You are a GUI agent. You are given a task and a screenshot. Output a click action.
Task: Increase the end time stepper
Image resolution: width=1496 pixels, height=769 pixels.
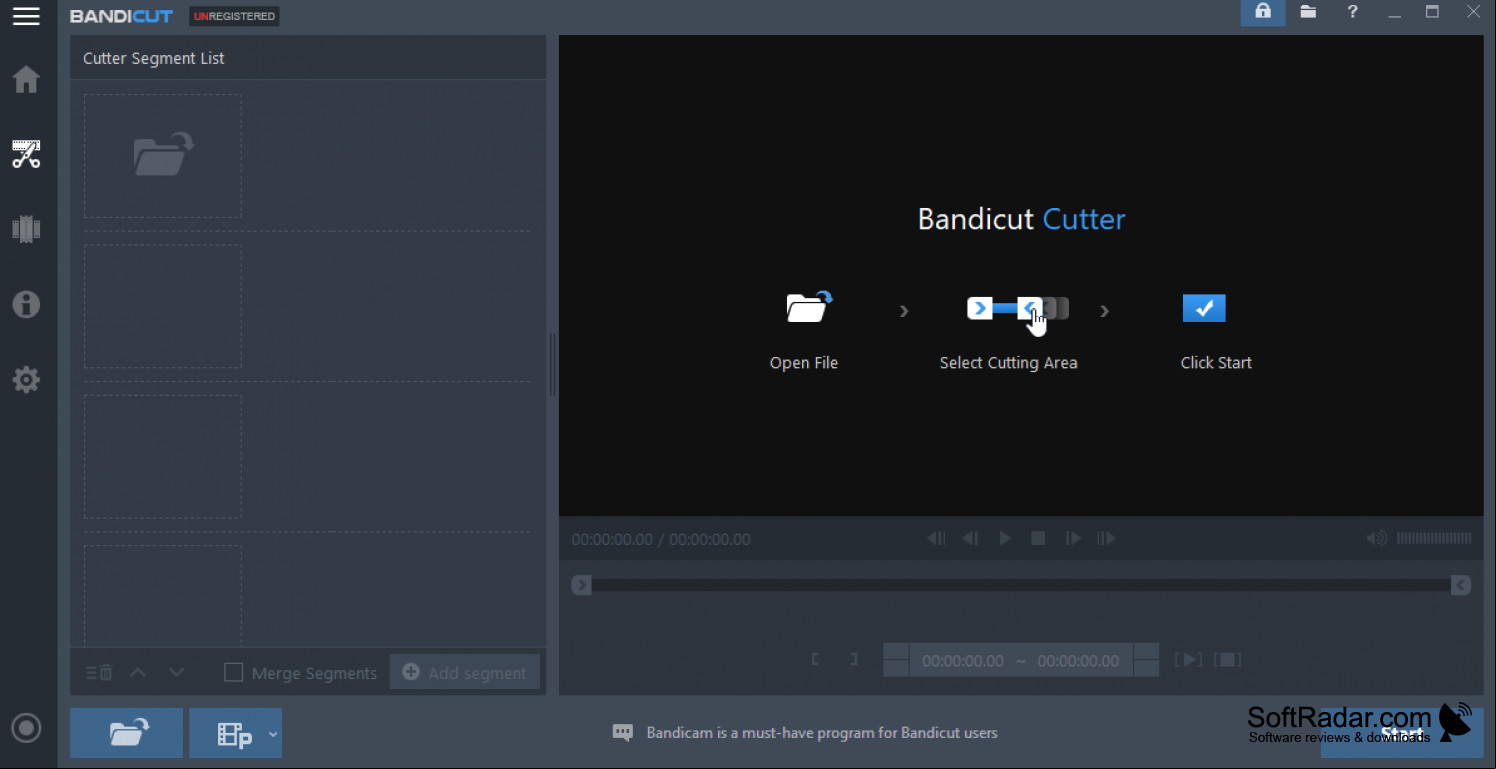tap(1146, 651)
